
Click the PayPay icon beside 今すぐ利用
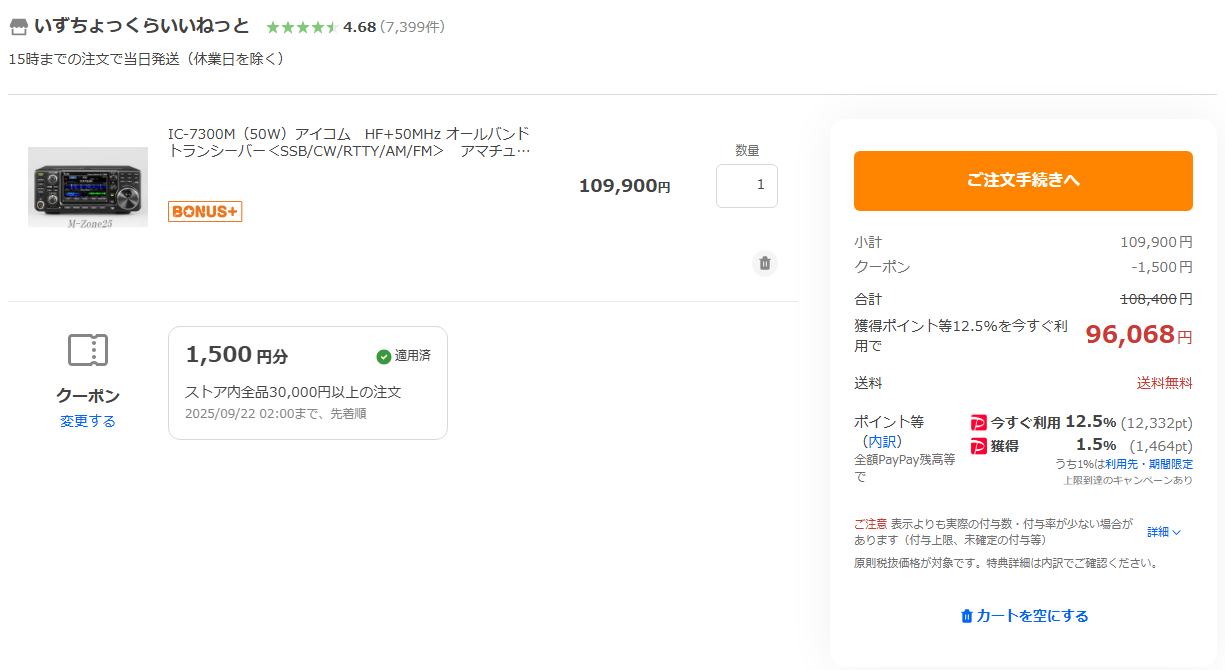coord(979,423)
